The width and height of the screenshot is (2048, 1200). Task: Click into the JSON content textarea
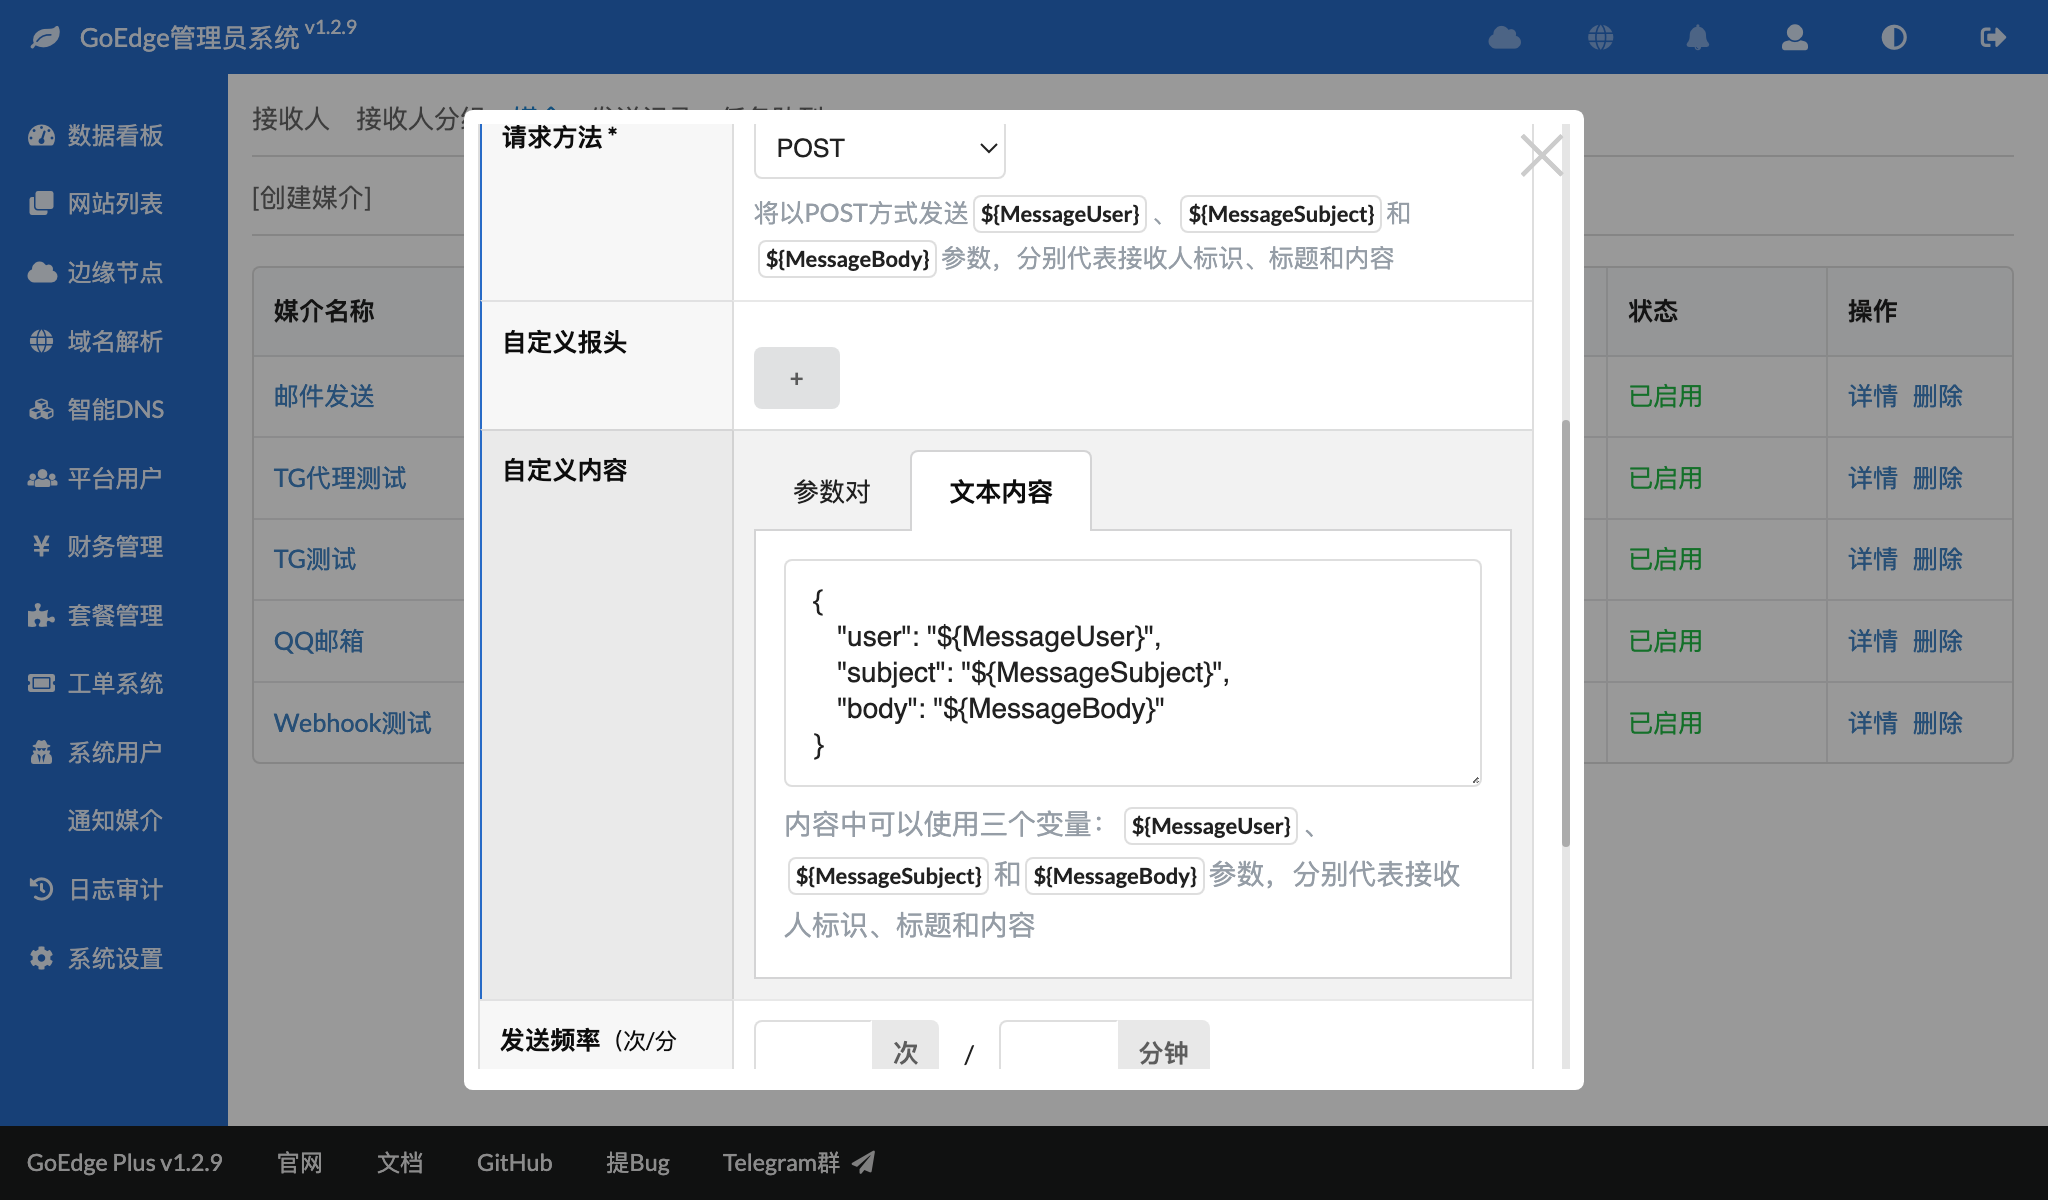(1132, 673)
